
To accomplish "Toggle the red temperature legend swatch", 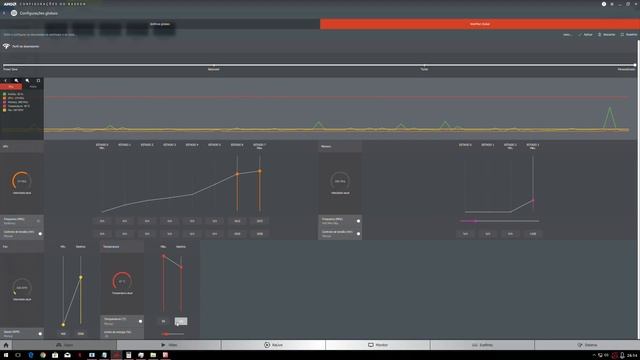I will tap(4, 106).
